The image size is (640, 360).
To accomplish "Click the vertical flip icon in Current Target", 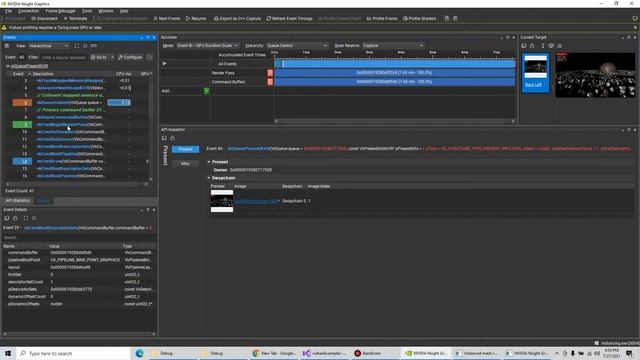I will (x=542, y=46).
